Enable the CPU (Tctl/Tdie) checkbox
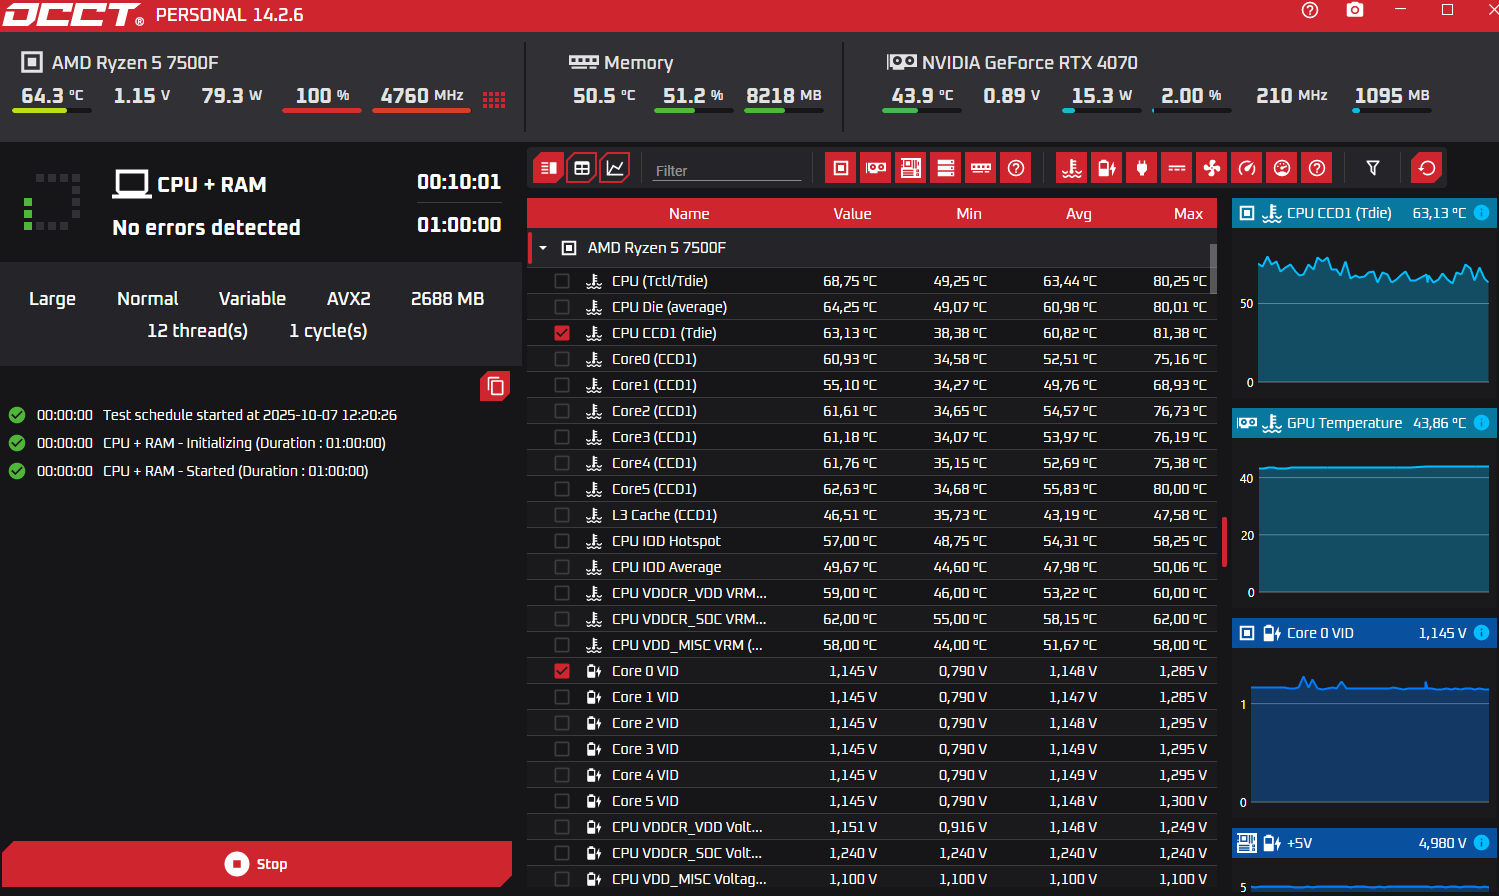This screenshot has height=896, width=1499. (x=562, y=281)
